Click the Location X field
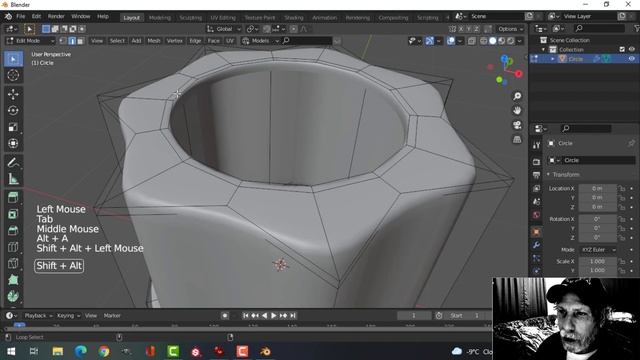This screenshot has height=360, width=640. tap(598, 188)
